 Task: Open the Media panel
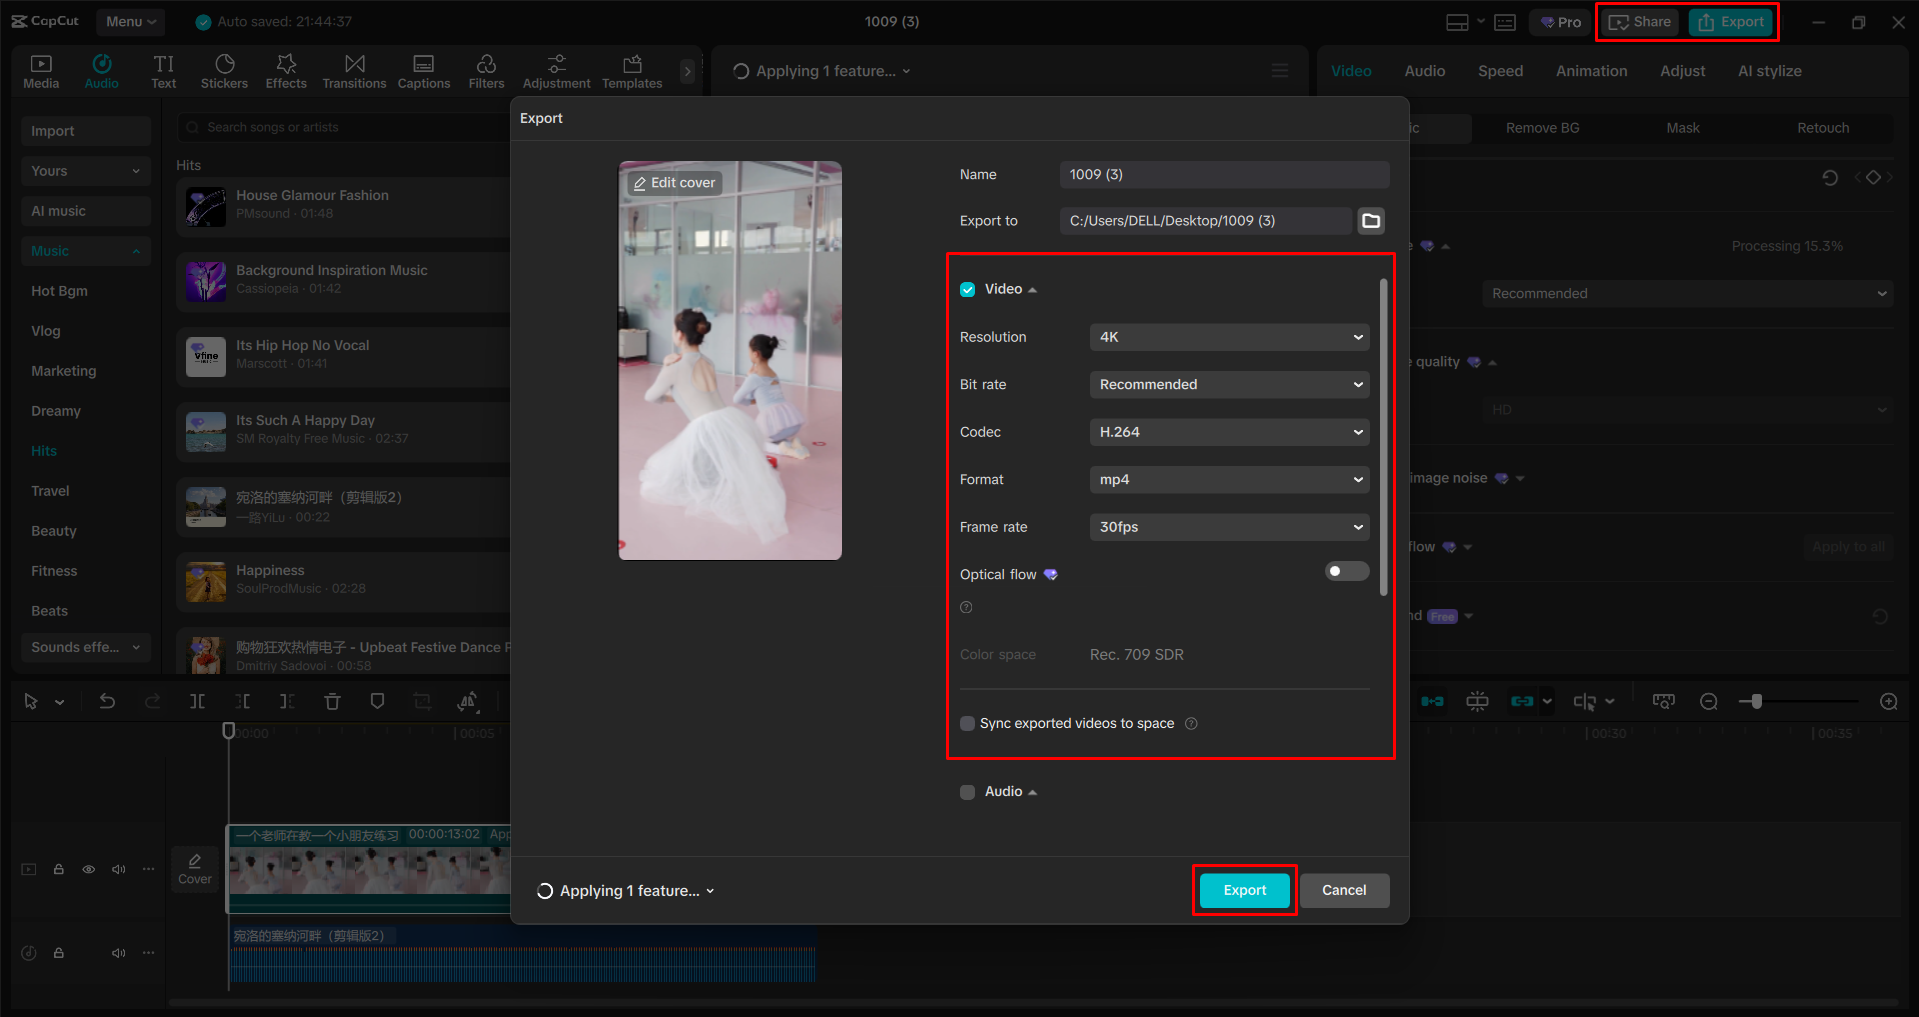[40, 70]
